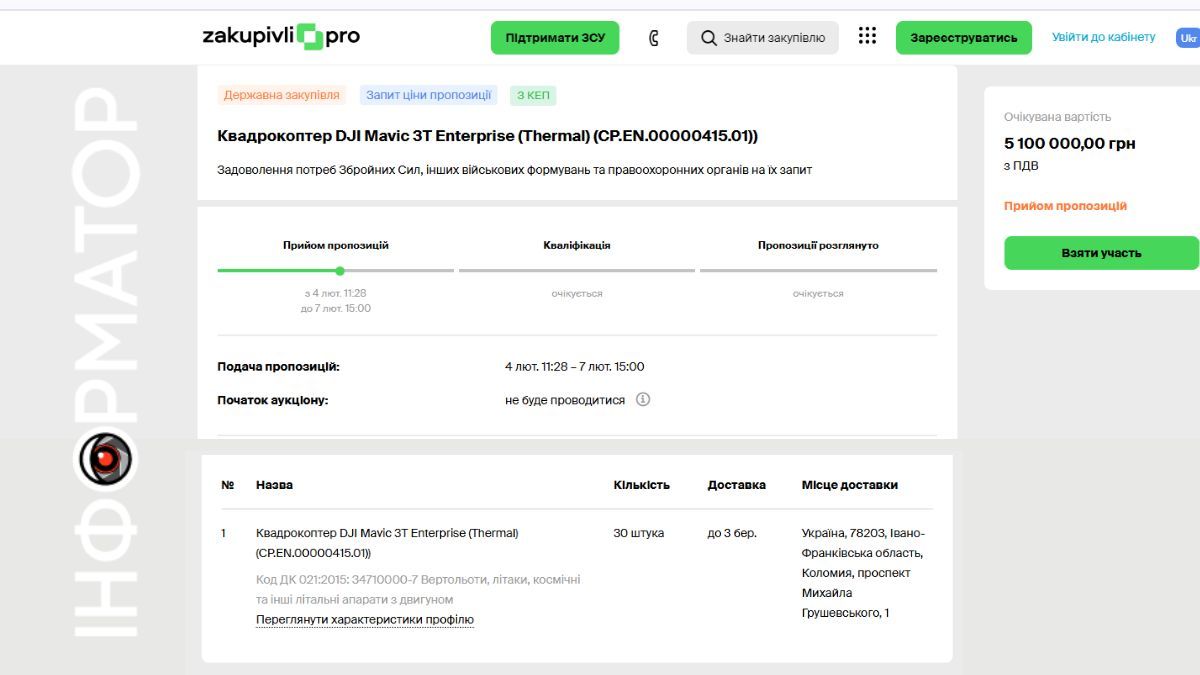
Task: Click the info icon beside 'не буде проводитися'
Action: click(643, 400)
